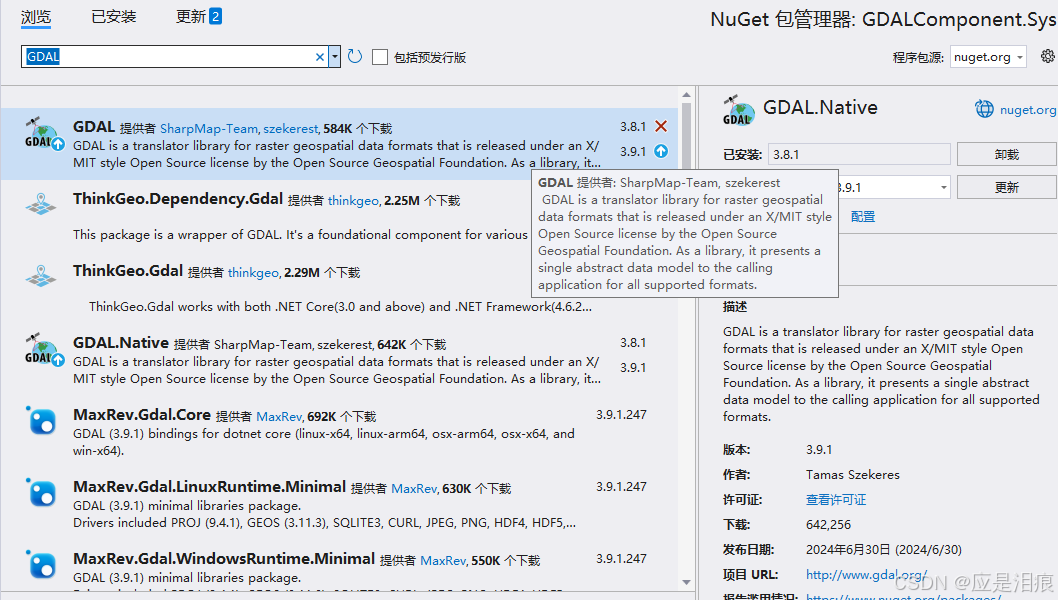Enable the 包括预发行版 checkbox

379,57
